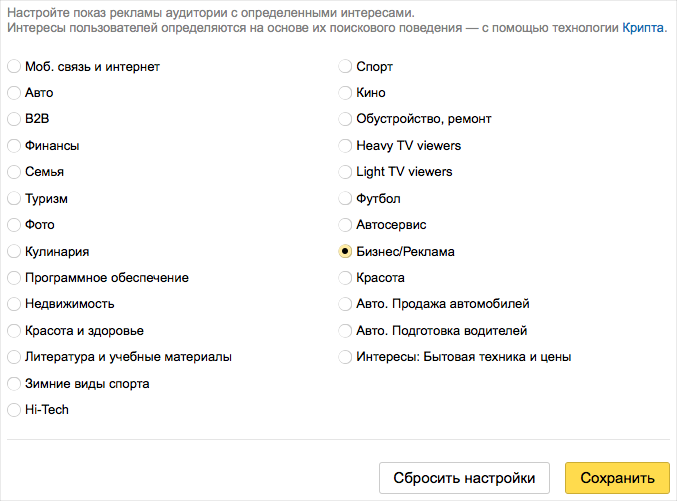Select the Моб. связь и интернет radio button

point(14,67)
